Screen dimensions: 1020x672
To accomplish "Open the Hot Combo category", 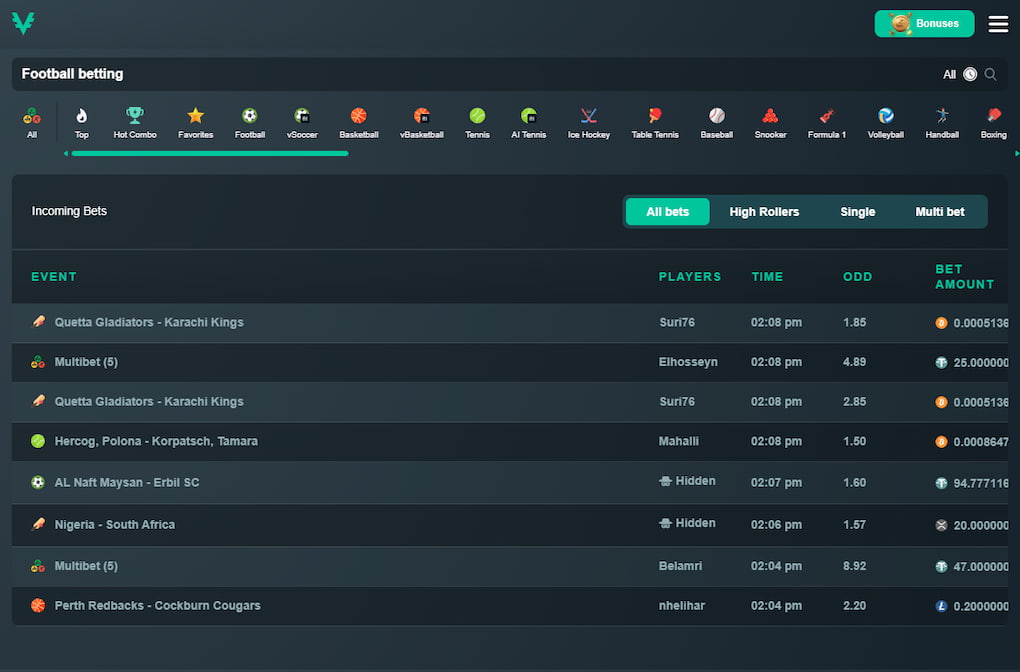I will 135,122.
